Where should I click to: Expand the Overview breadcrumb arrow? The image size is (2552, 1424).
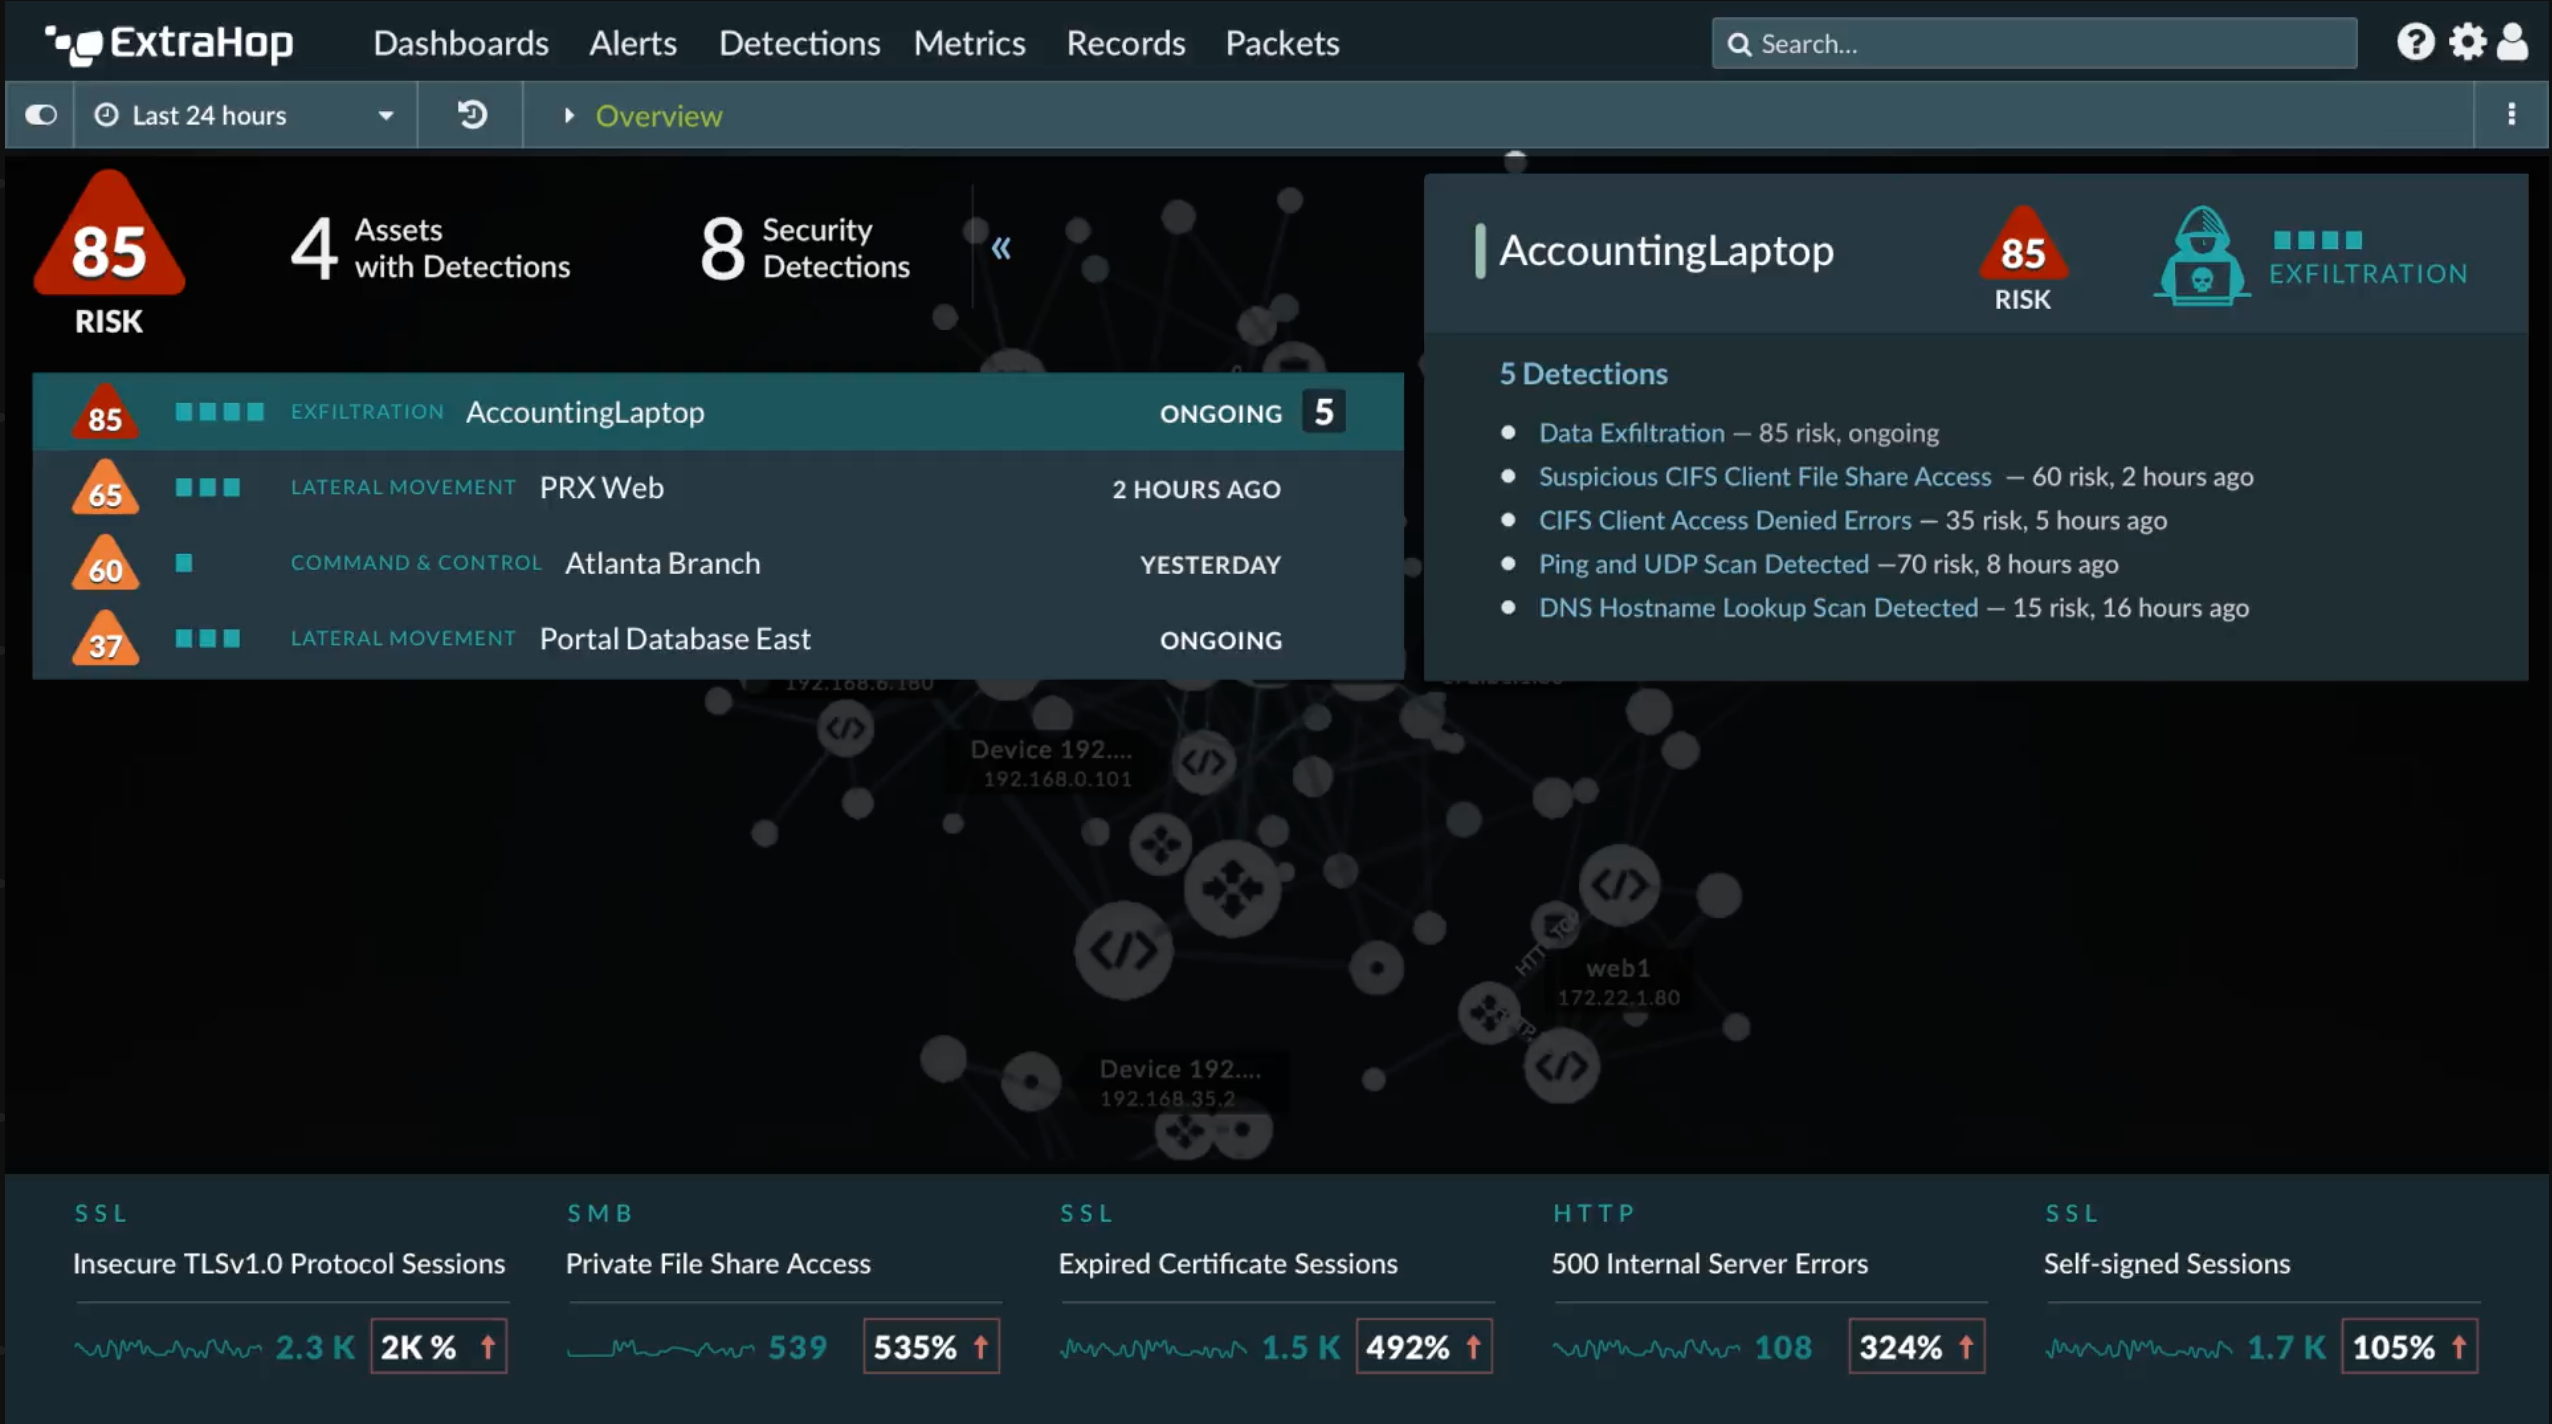pyautogui.click(x=569, y=116)
